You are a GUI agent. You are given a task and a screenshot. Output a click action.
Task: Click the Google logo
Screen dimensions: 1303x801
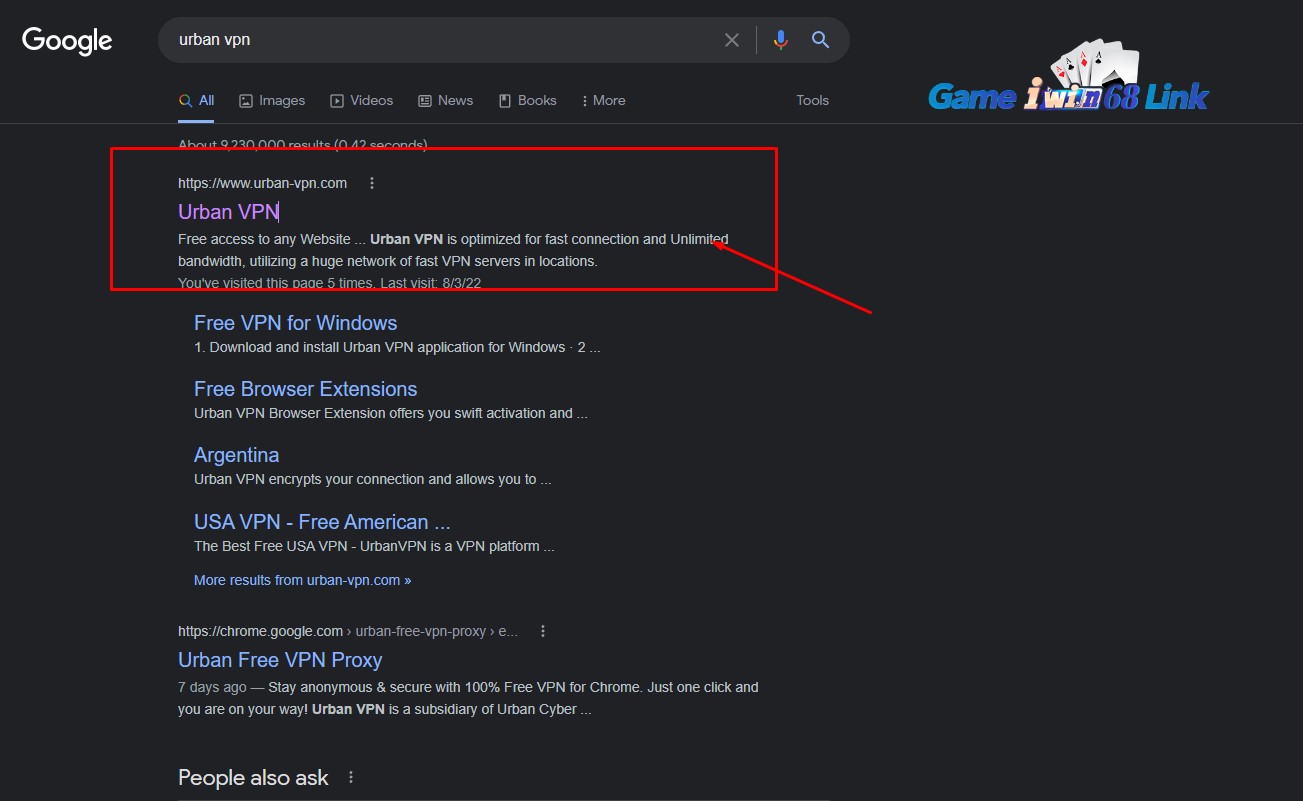click(67, 41)
